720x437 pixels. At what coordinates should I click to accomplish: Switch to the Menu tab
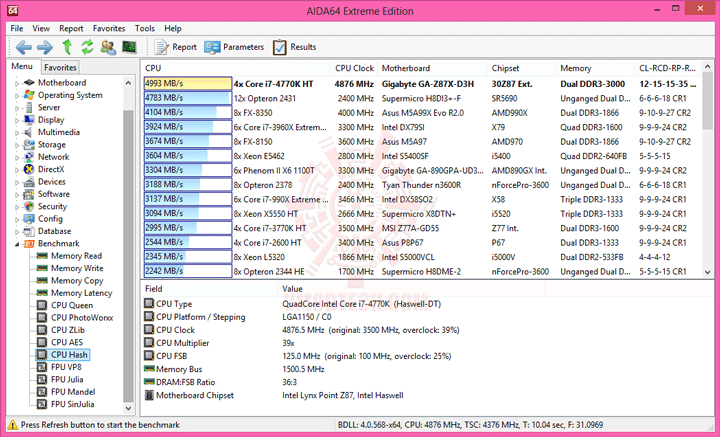coord(22,67)
